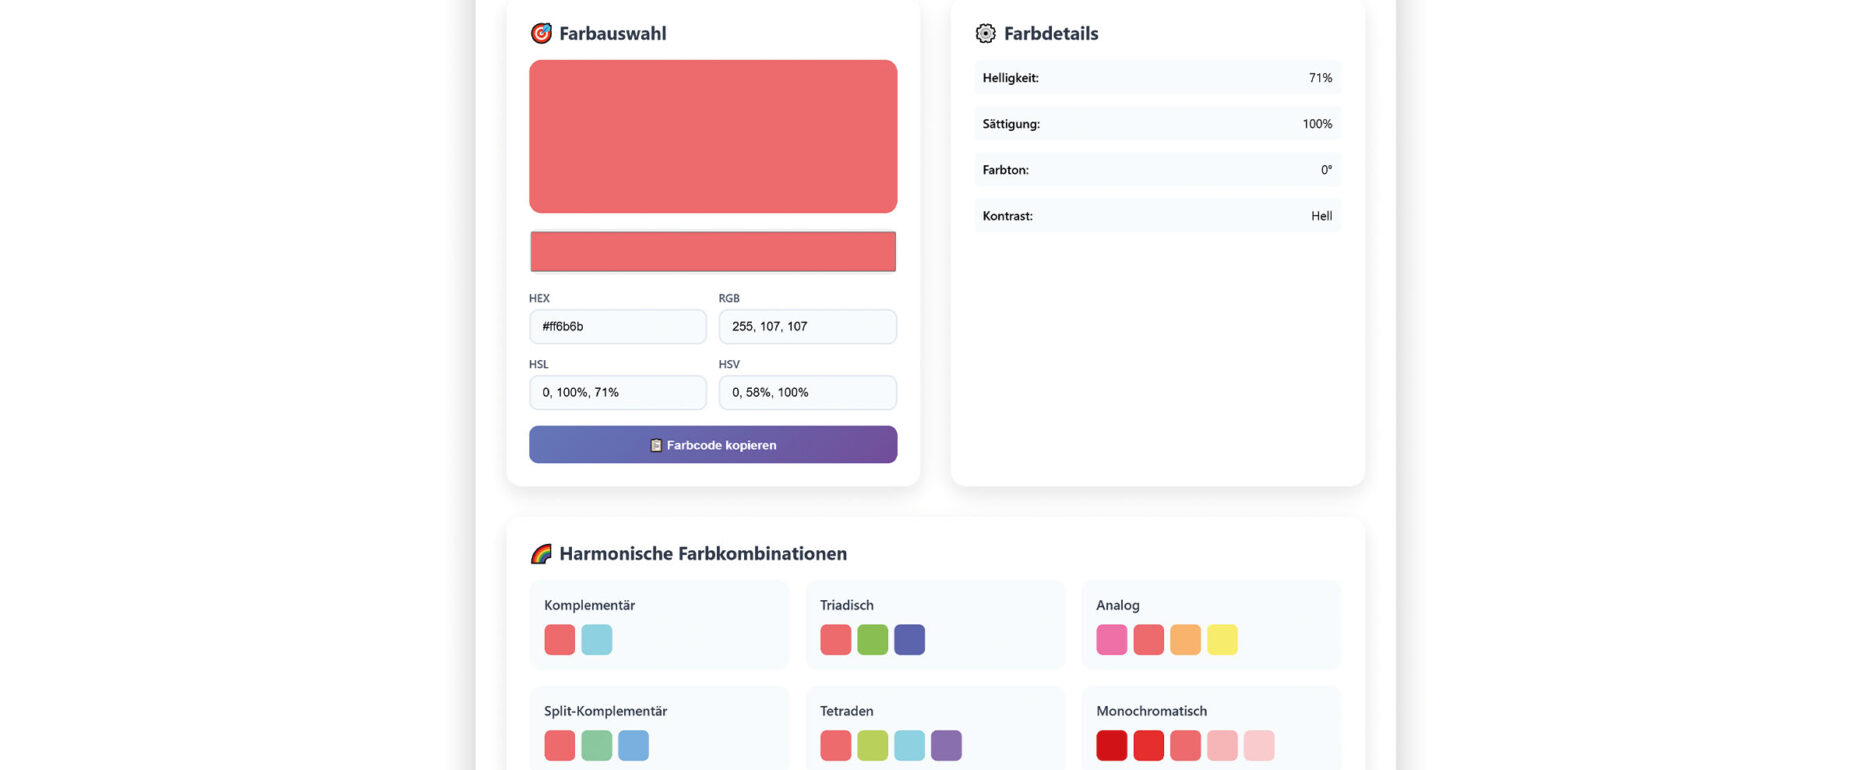Click the rainbow icon beside Harmonische Farbkombinationen
The image size is (1870, 770).
pyautogui.click(x=541, y=554)
